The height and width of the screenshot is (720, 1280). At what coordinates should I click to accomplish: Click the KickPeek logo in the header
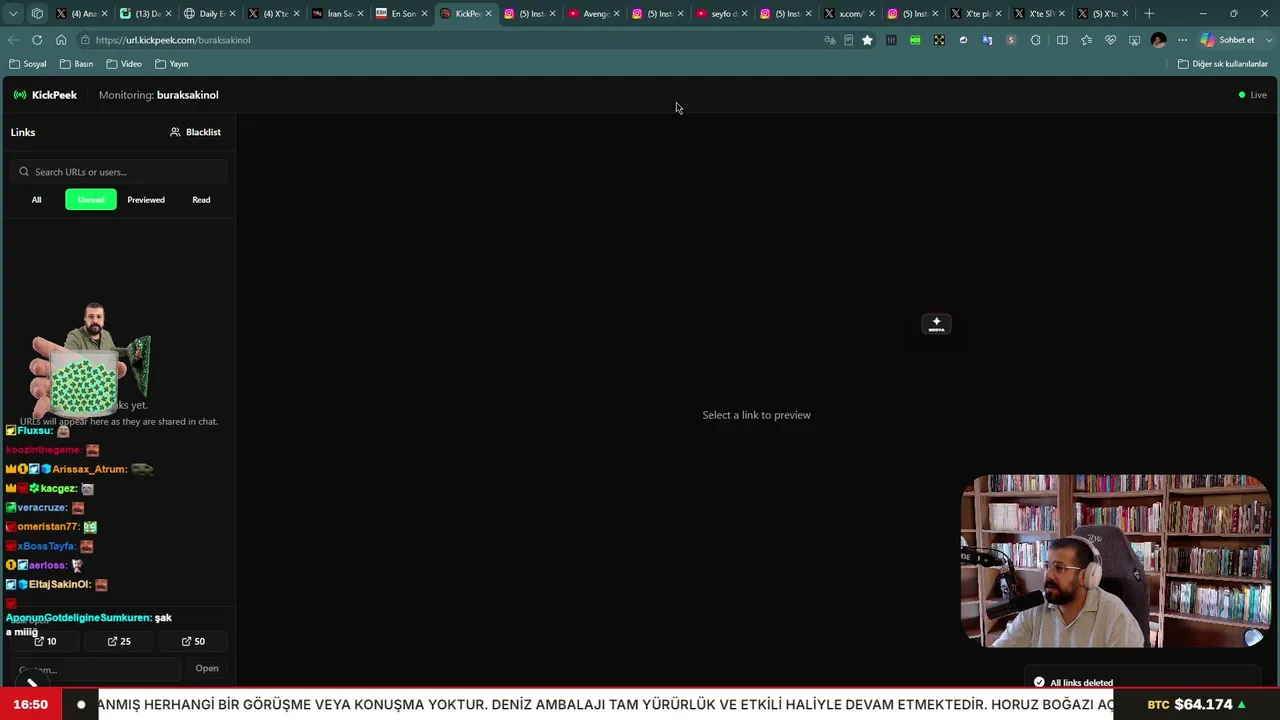(x=45, y=95)
